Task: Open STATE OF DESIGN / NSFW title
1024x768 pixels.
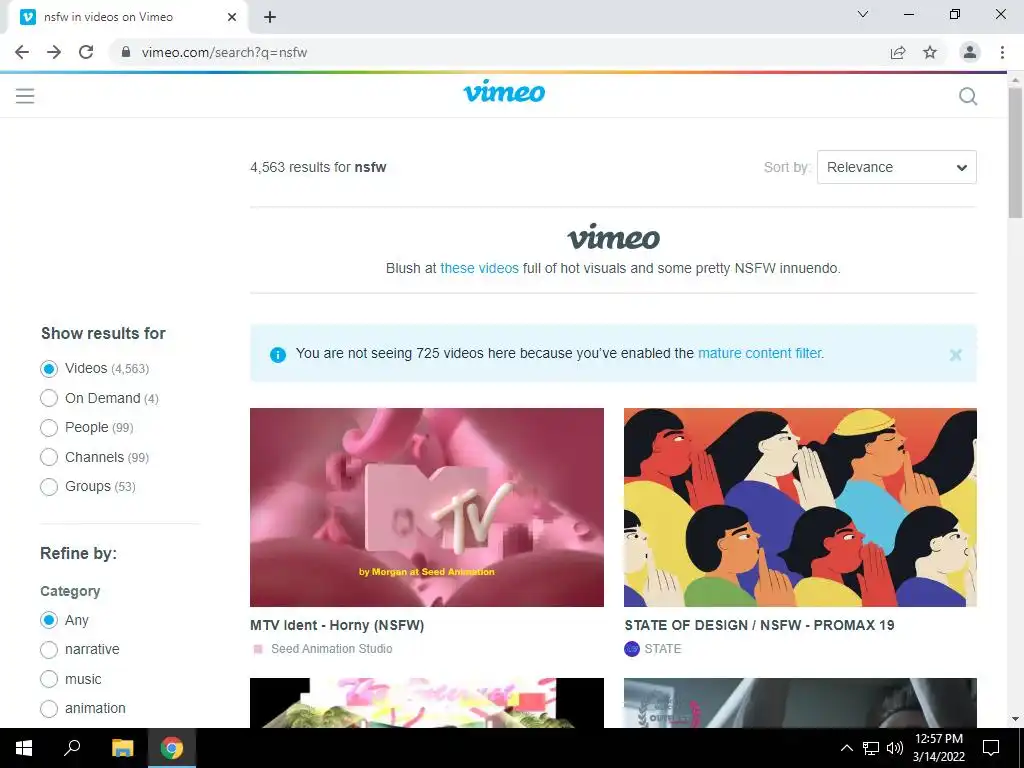Action: [760, 625]
